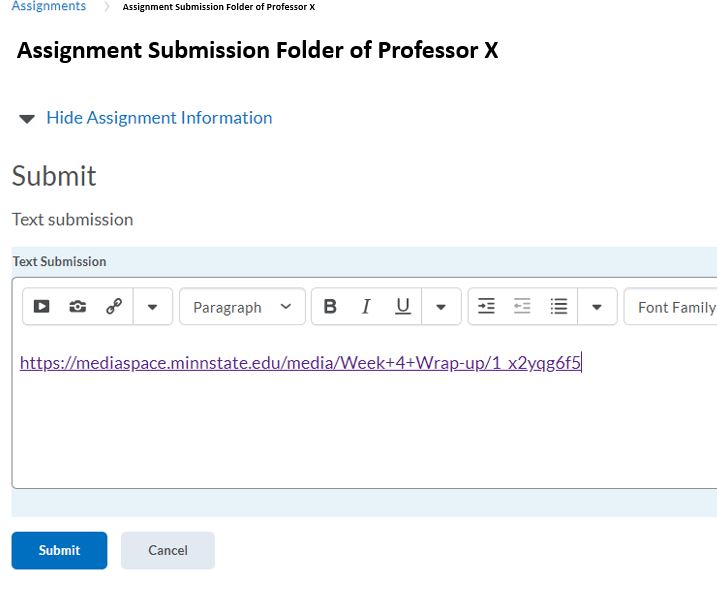Click the camera image insert icon

pyautogui.click(x=78, y=307)
